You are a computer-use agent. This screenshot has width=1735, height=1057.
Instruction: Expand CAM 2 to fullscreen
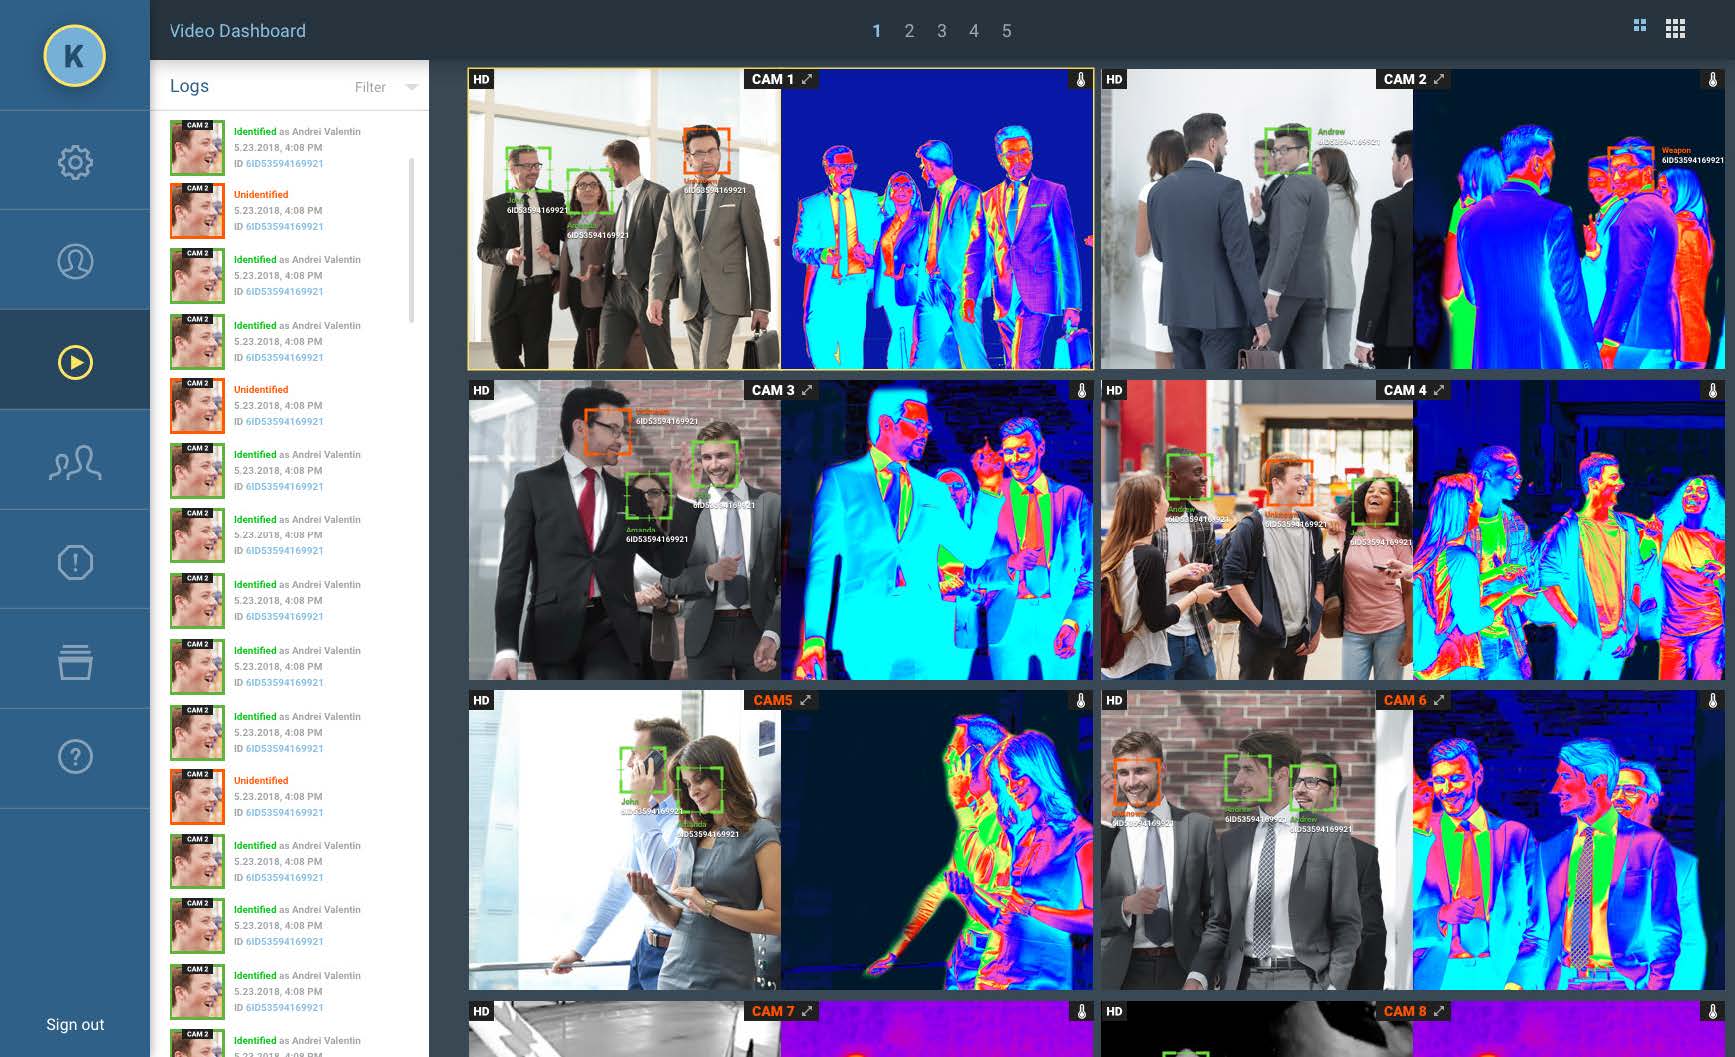[x=1439, y=79]
